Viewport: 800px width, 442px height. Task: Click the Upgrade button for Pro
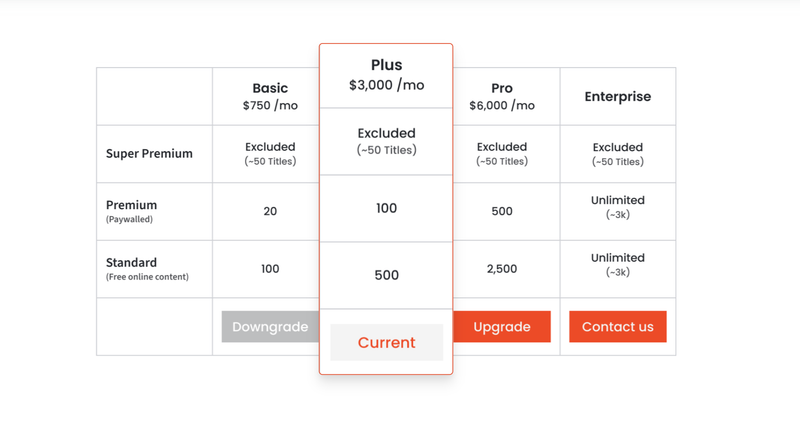(x=502, y=327)
